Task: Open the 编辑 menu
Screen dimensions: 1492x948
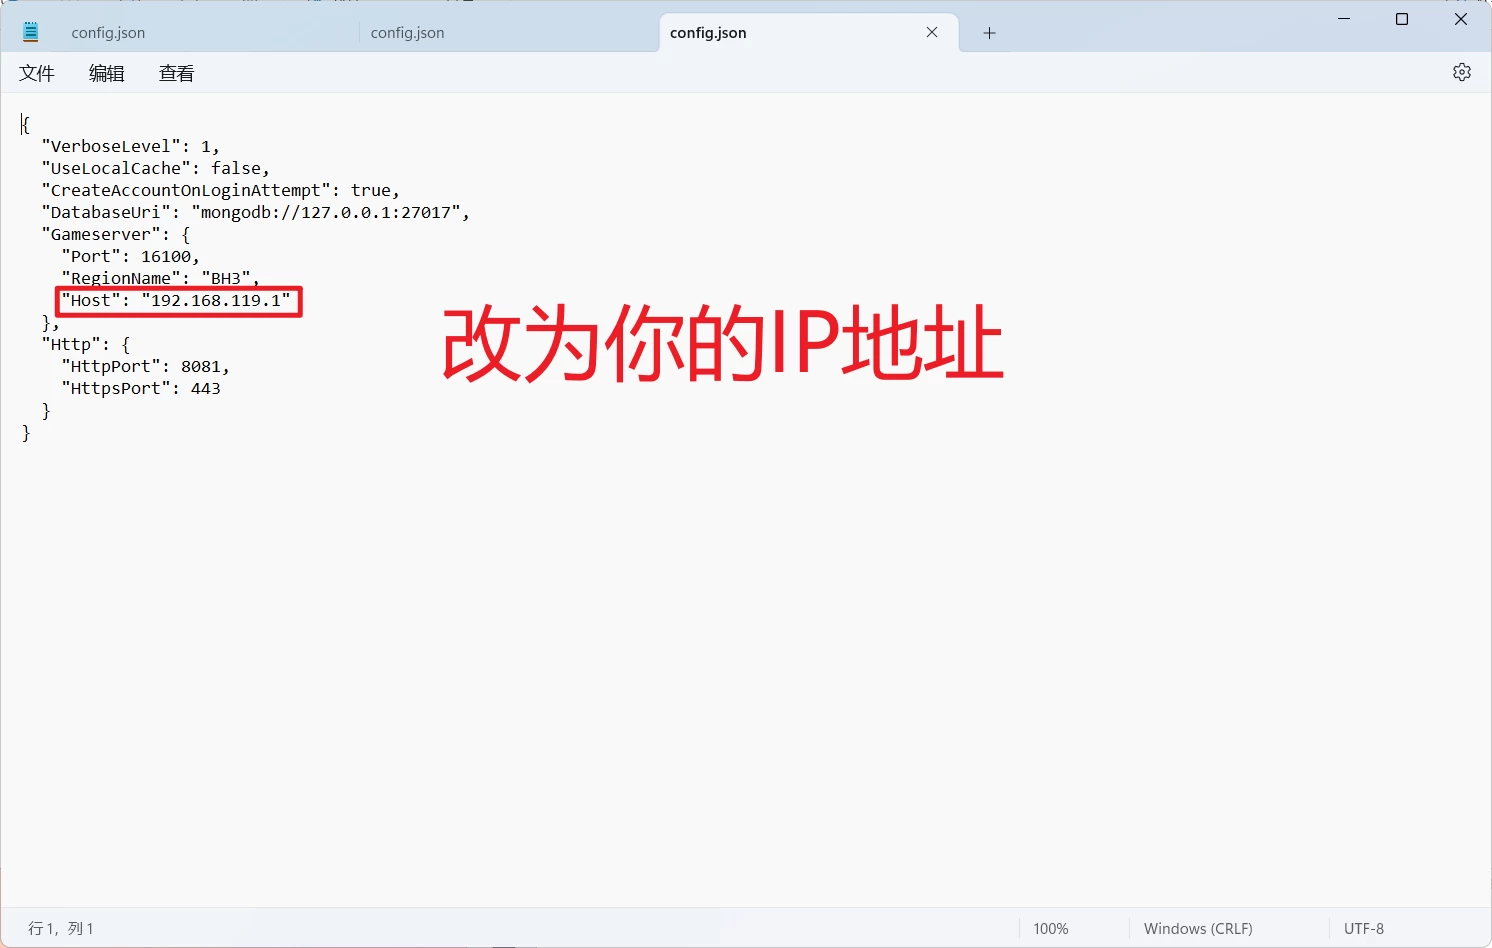Action: pyautogui.click(x=107, y=74)
